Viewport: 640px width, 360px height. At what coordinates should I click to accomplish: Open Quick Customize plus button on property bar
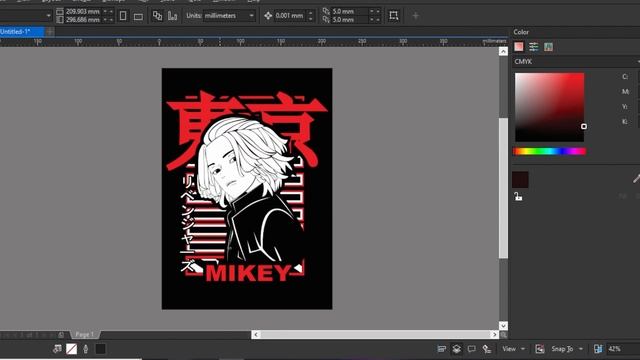click(416, 16)
